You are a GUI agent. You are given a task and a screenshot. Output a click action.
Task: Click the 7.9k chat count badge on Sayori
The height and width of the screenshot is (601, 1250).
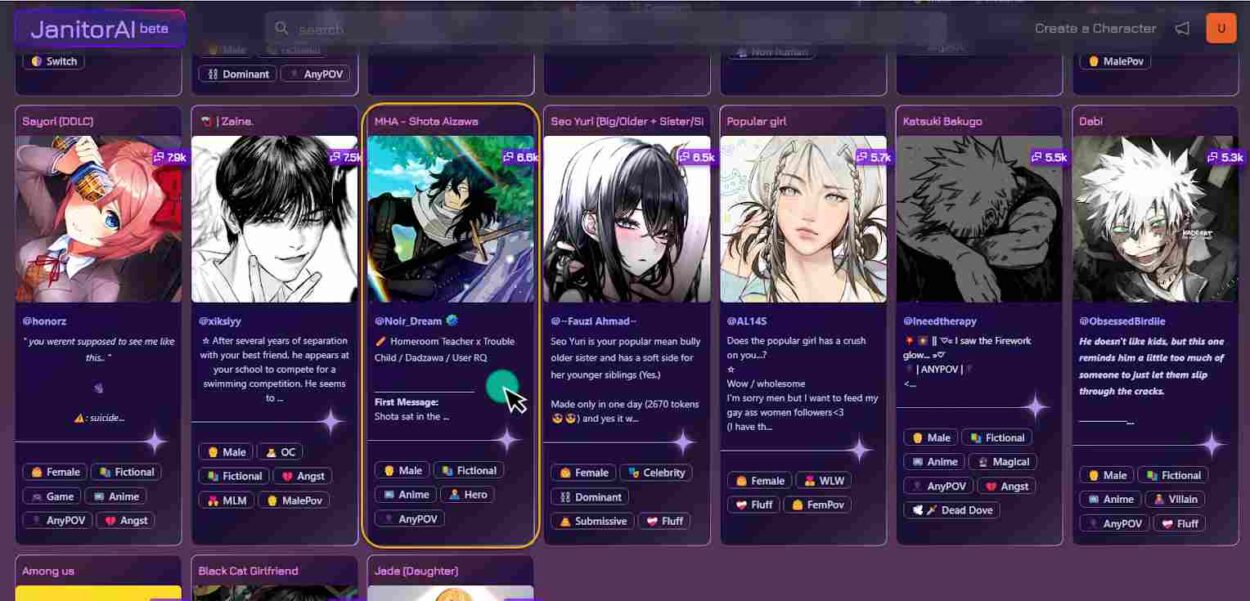tap(169, 158)
